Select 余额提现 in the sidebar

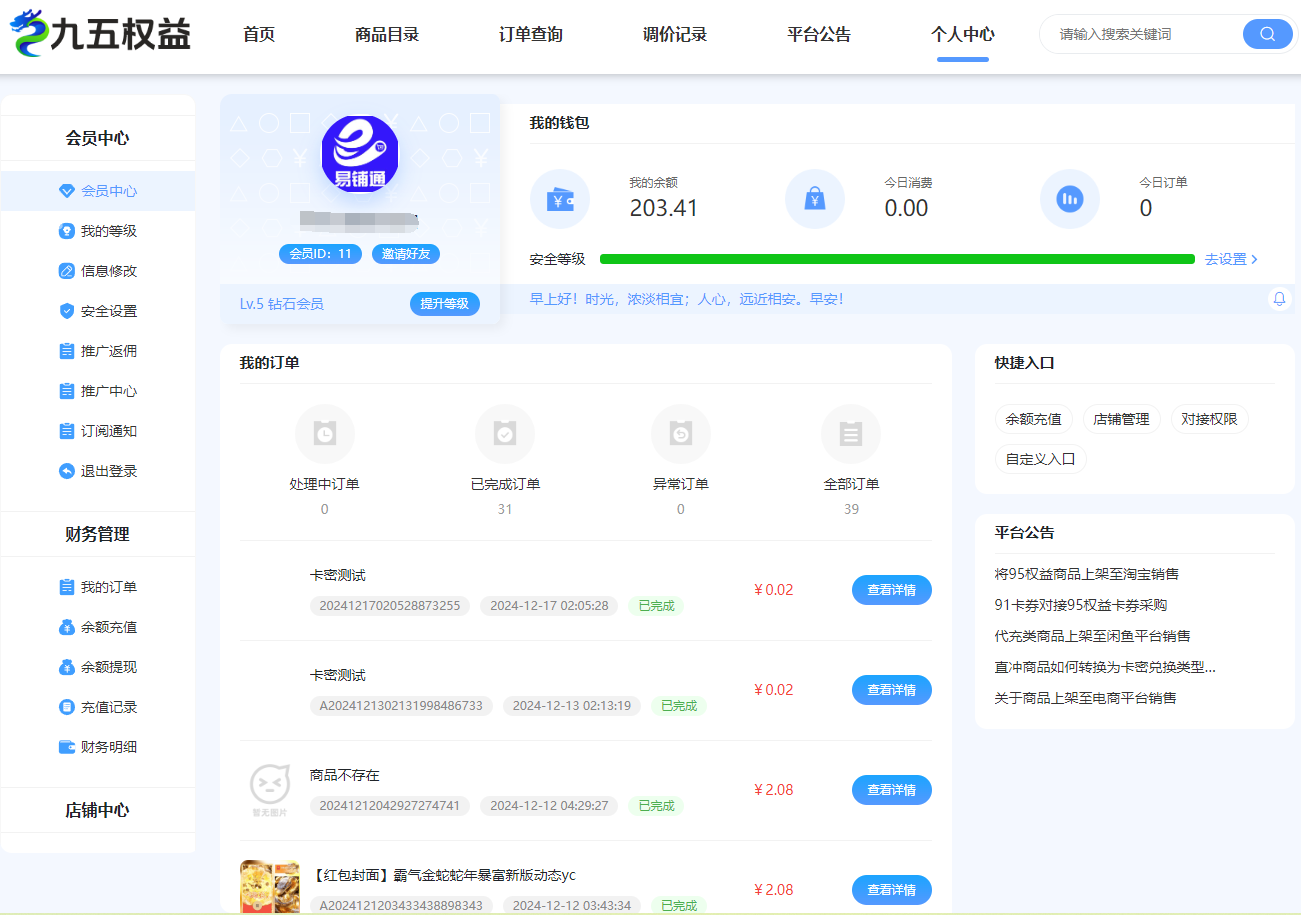[108, 667]
